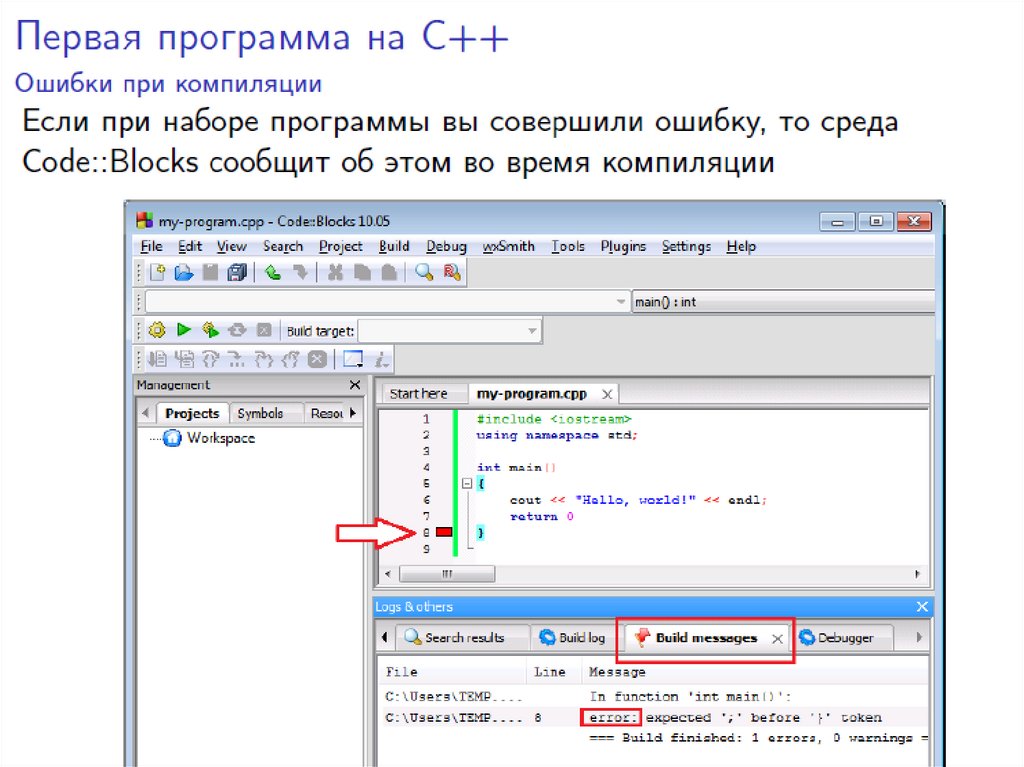Close the my-program.cpp editor tab
Image resolution: width=1024 pixels, height=767 pixels.
click(x=606, y=394)
